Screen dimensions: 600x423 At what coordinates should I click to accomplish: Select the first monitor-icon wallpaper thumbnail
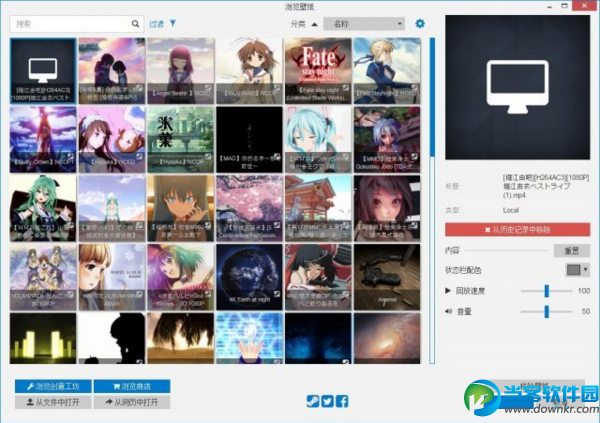pos(43,71)
